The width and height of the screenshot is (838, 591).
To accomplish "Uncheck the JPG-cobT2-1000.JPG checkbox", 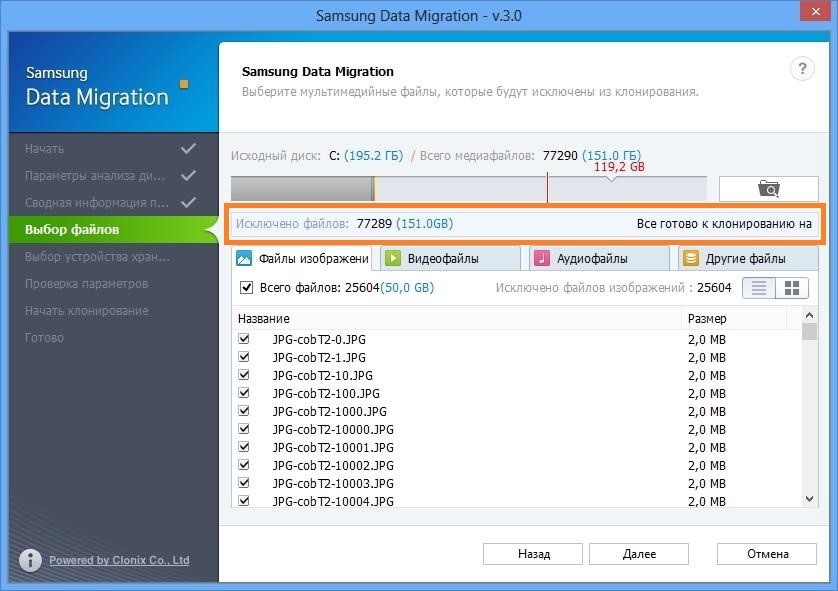I will pyautogui.click(x=244, y=411).
